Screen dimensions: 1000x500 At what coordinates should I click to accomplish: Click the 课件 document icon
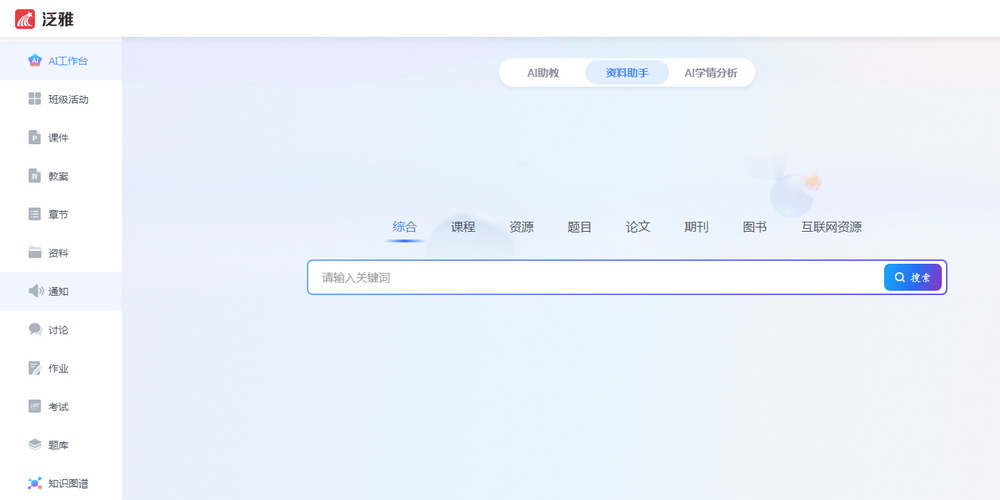click(x=34, y=137)
